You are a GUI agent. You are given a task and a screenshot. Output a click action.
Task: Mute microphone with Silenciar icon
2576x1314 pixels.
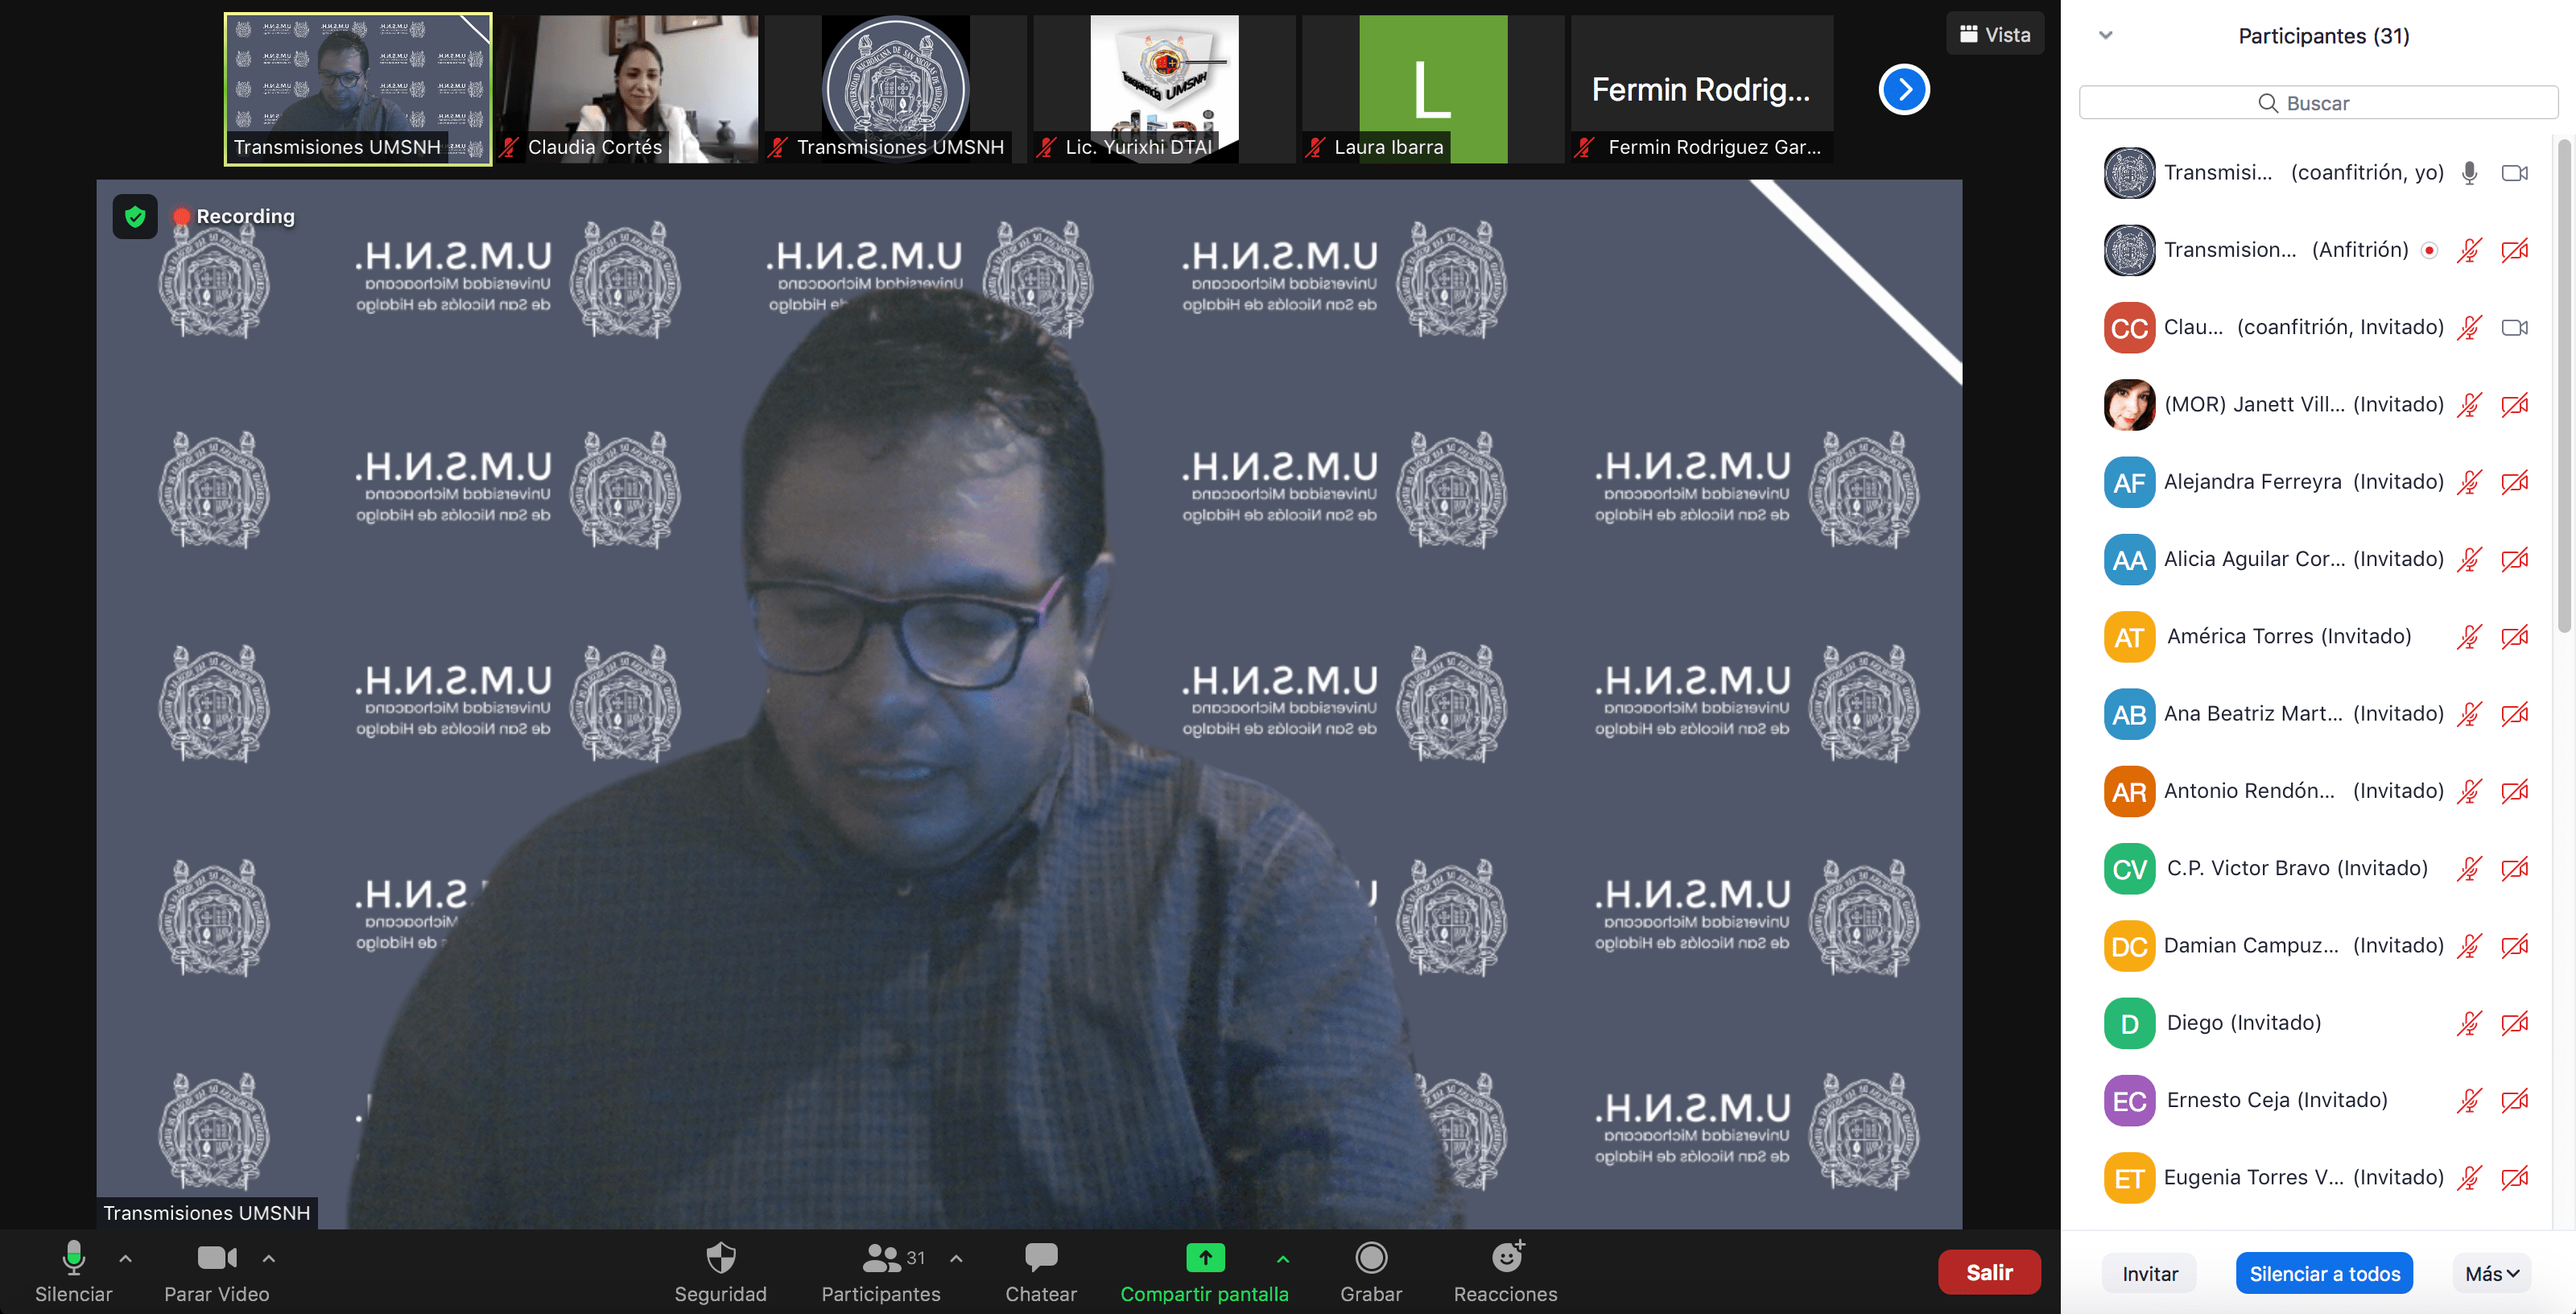(x=73, y=1258)
